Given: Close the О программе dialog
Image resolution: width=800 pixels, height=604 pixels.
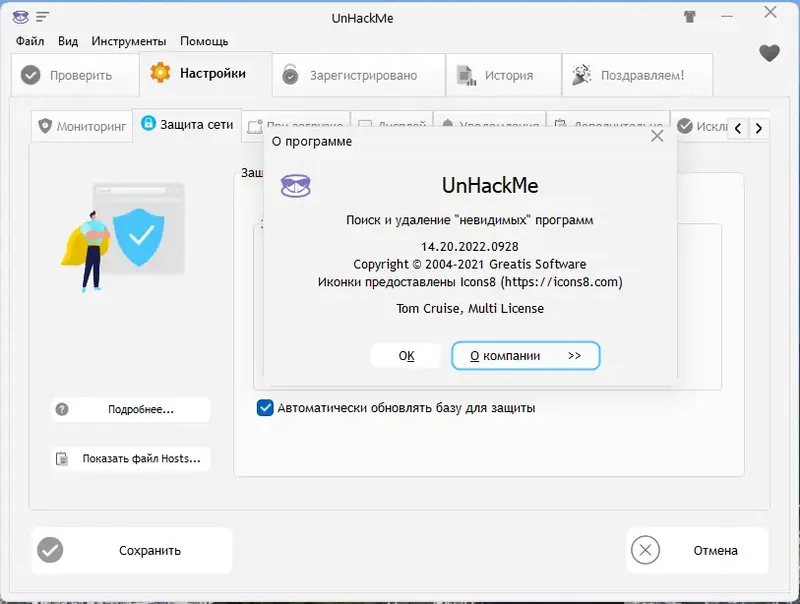Looking at the screenshot, I should coord(657,135).
